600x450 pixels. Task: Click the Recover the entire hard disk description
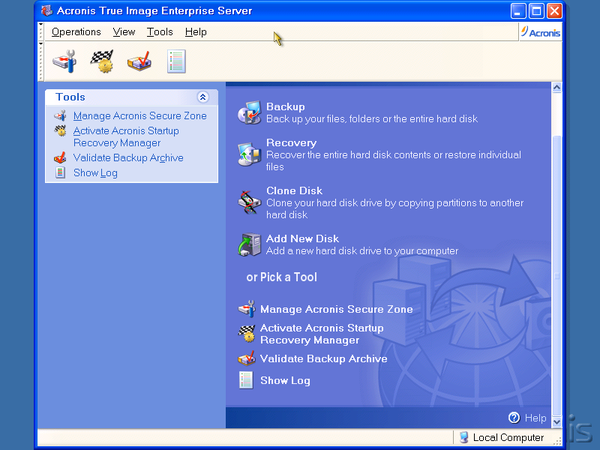(394, 161)
